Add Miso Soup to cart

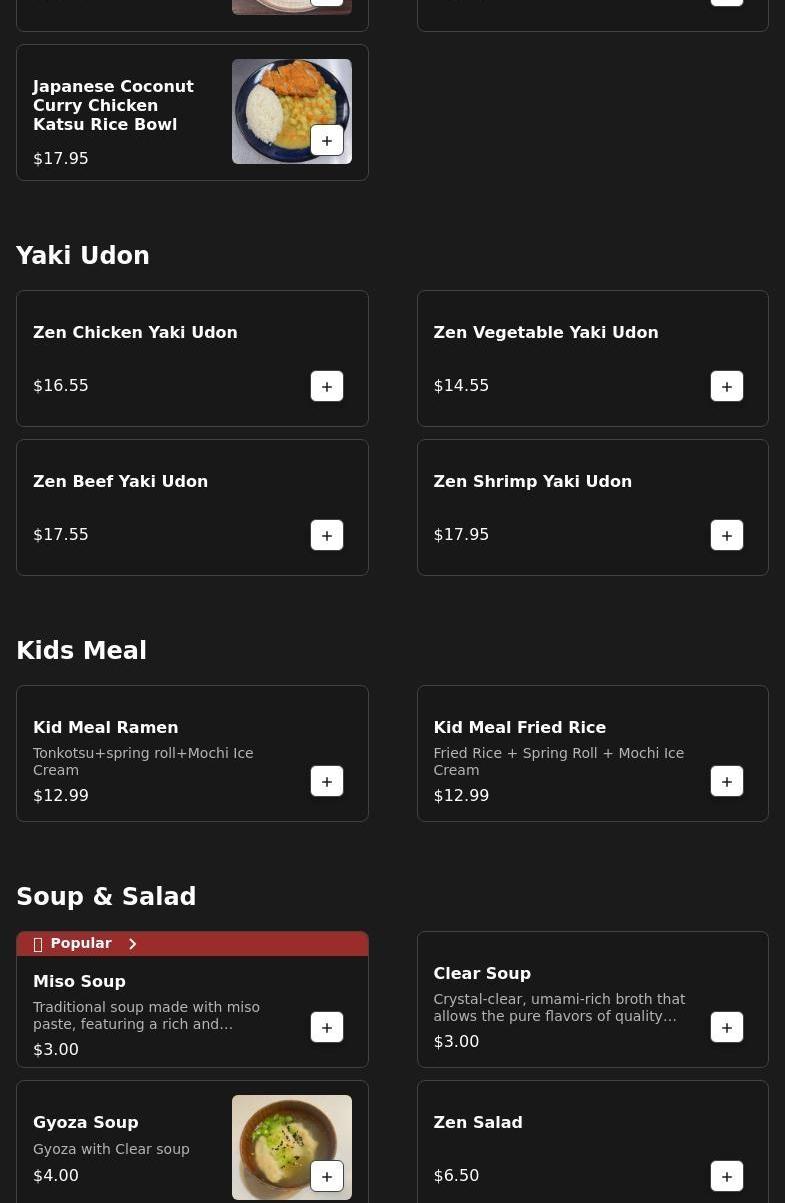[327, 1028]
